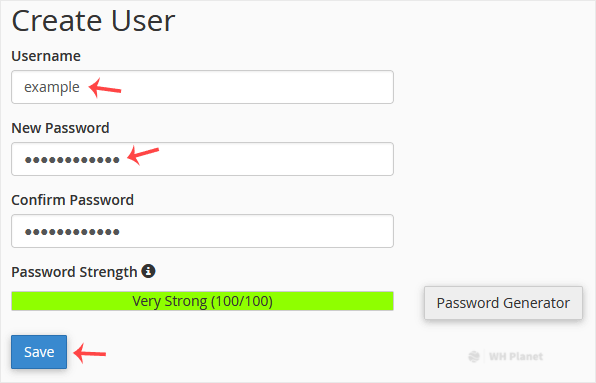Click the New Password label
This screenshot has height=383, width=596.
click(x=60, y=128)
